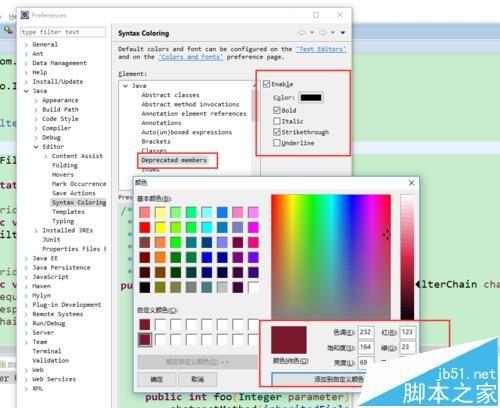Uncheck the Bold checkbox
The height and width of the screenshot is (408, 500).
tap(277, 110)
